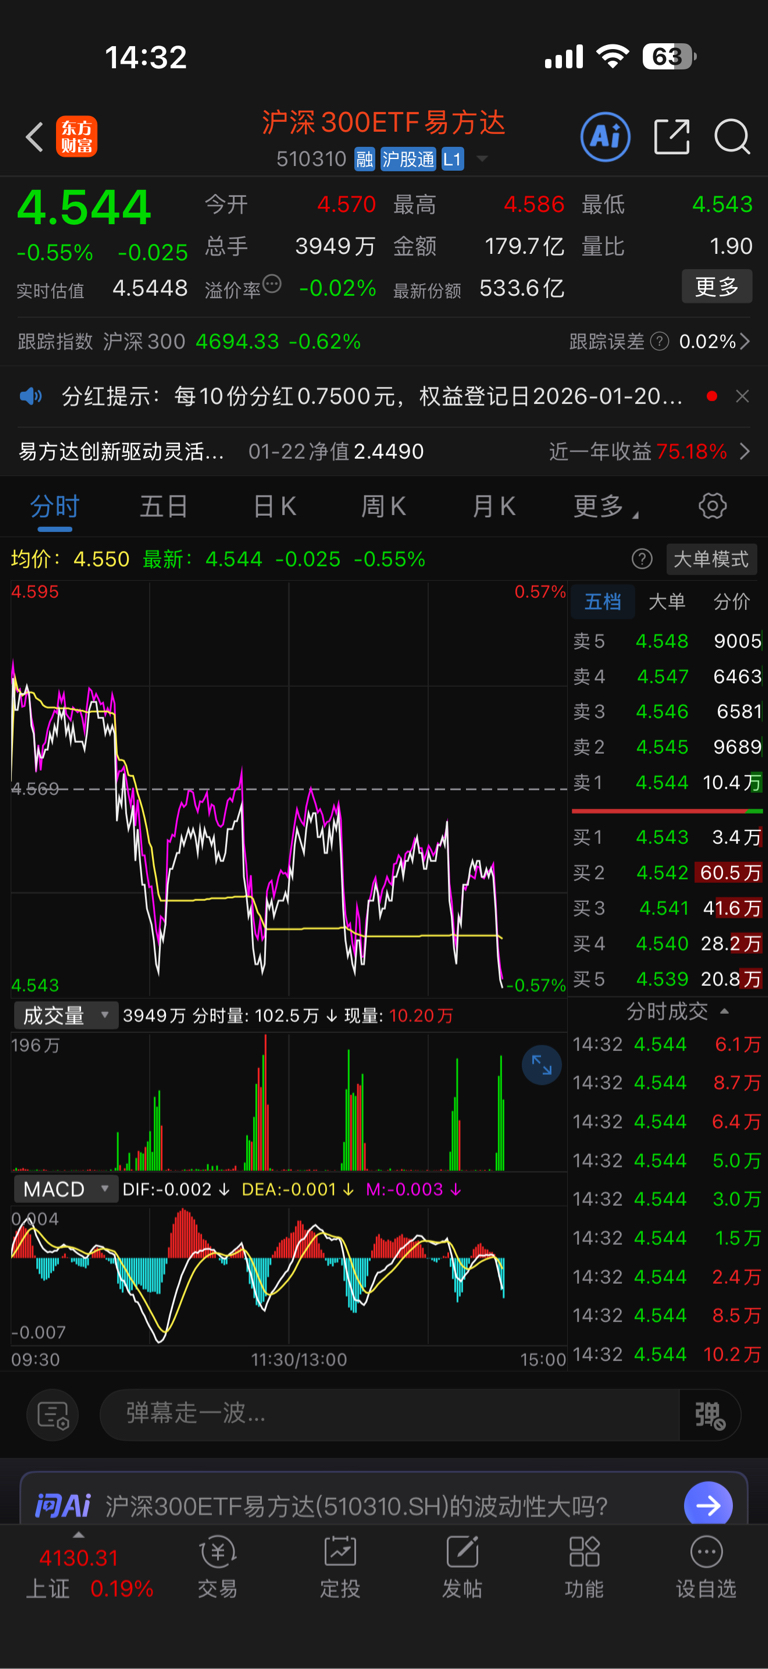768x1669 pixels.
Task: Expand chart to fullscreen icon
Action: pos(542,1065)
